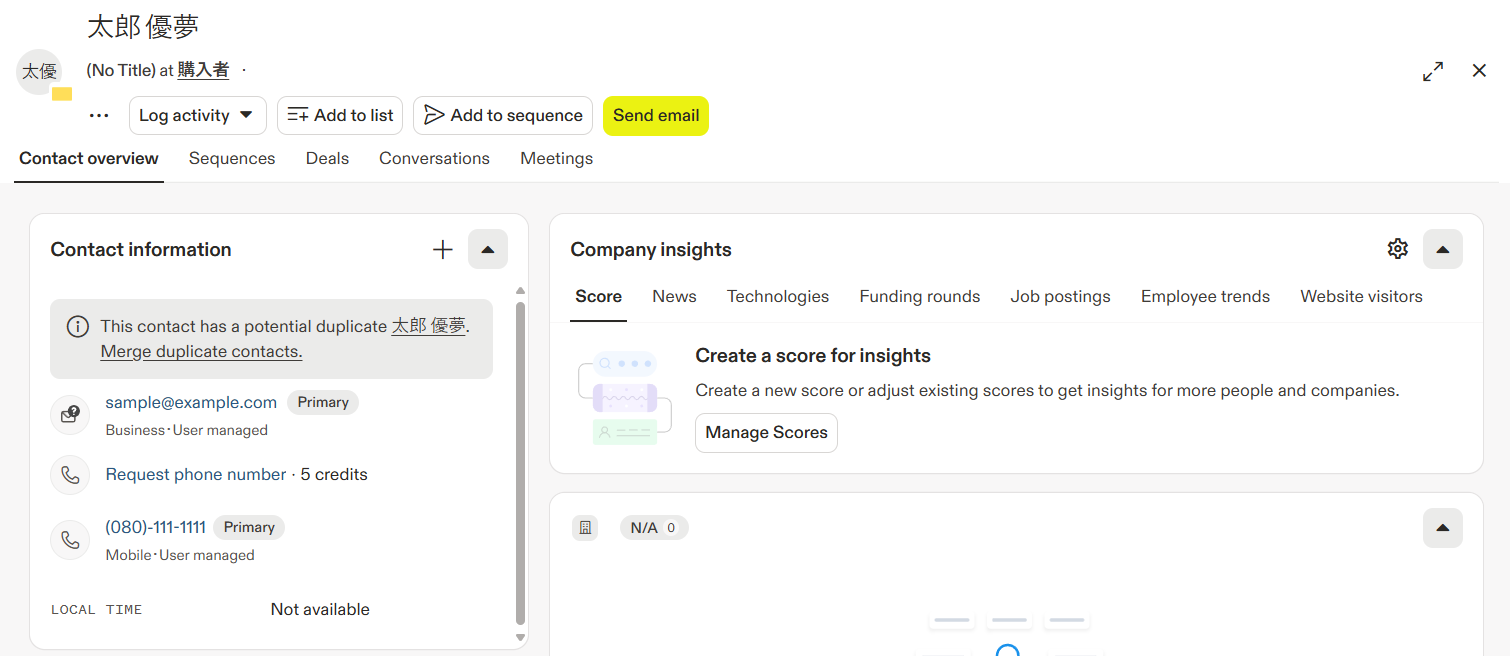The height and width of the screenshot is (656, 1510).
Task: Open the Log activity dropdown
Action: tap(197, 116)
